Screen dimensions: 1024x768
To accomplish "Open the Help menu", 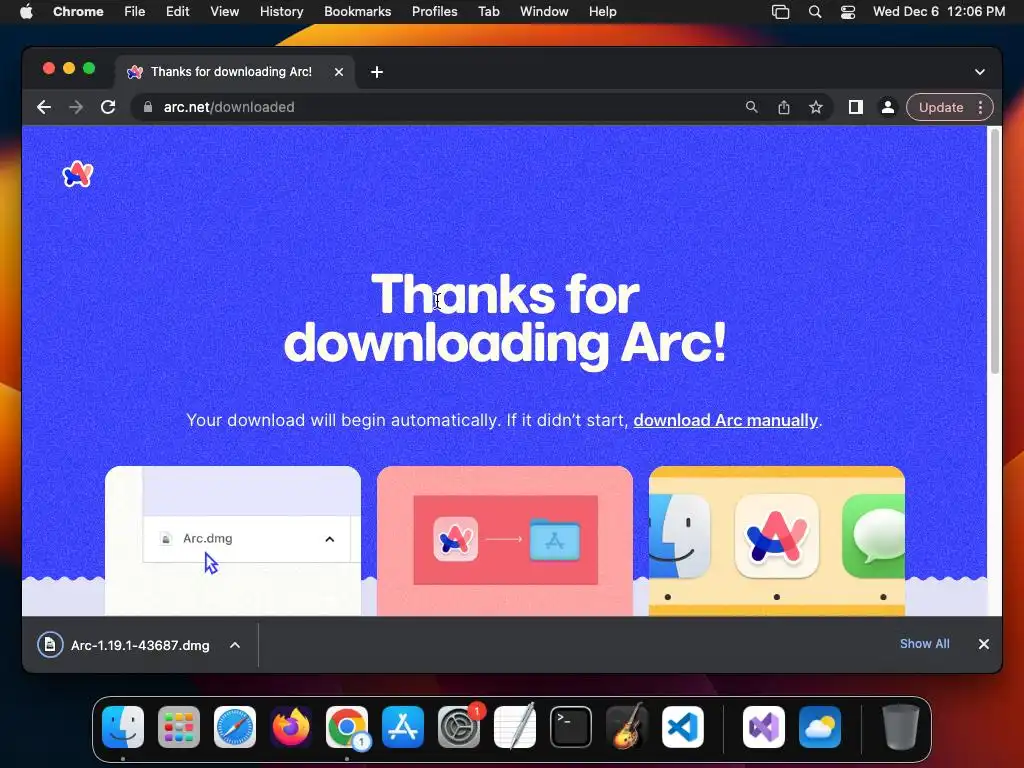I will pos(602,11).
